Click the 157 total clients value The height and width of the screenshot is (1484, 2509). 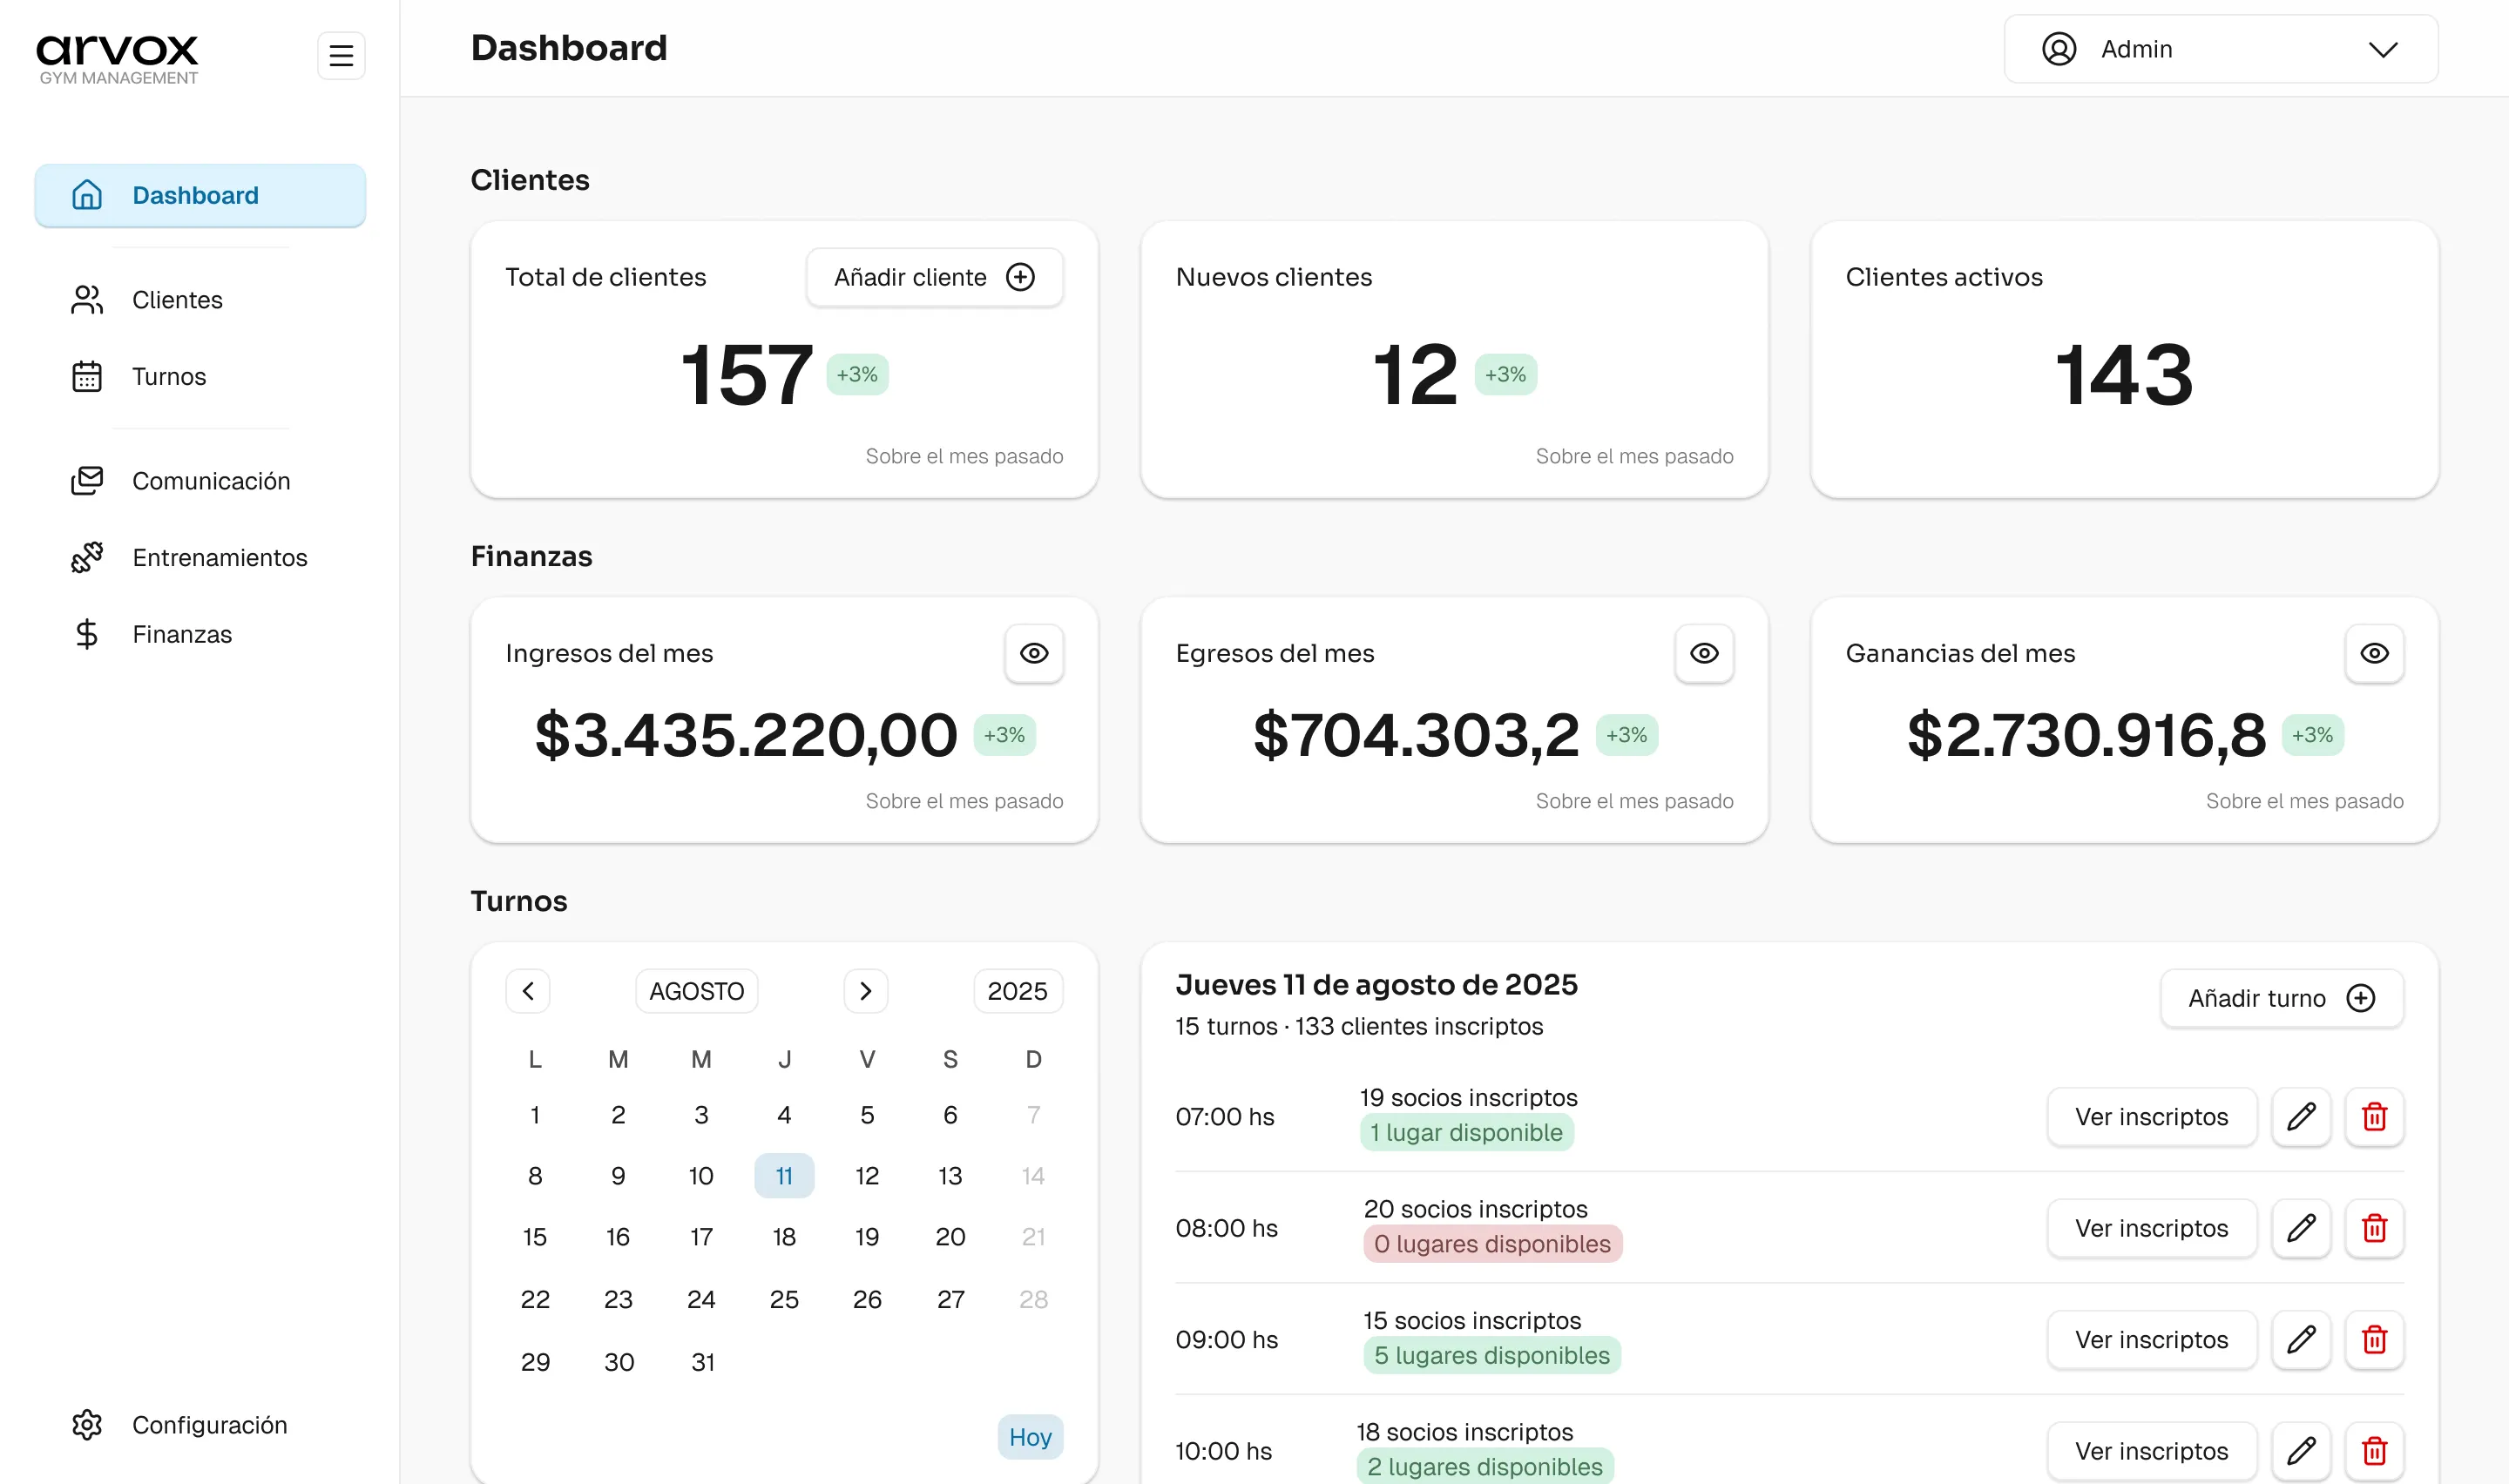[x=746, y=375]
